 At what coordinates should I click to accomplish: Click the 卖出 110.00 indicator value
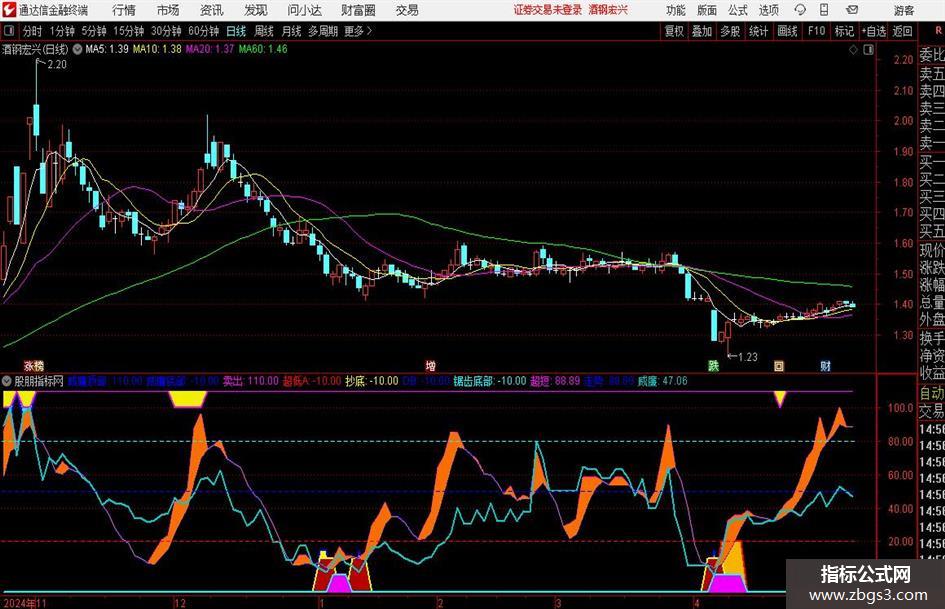251,381
